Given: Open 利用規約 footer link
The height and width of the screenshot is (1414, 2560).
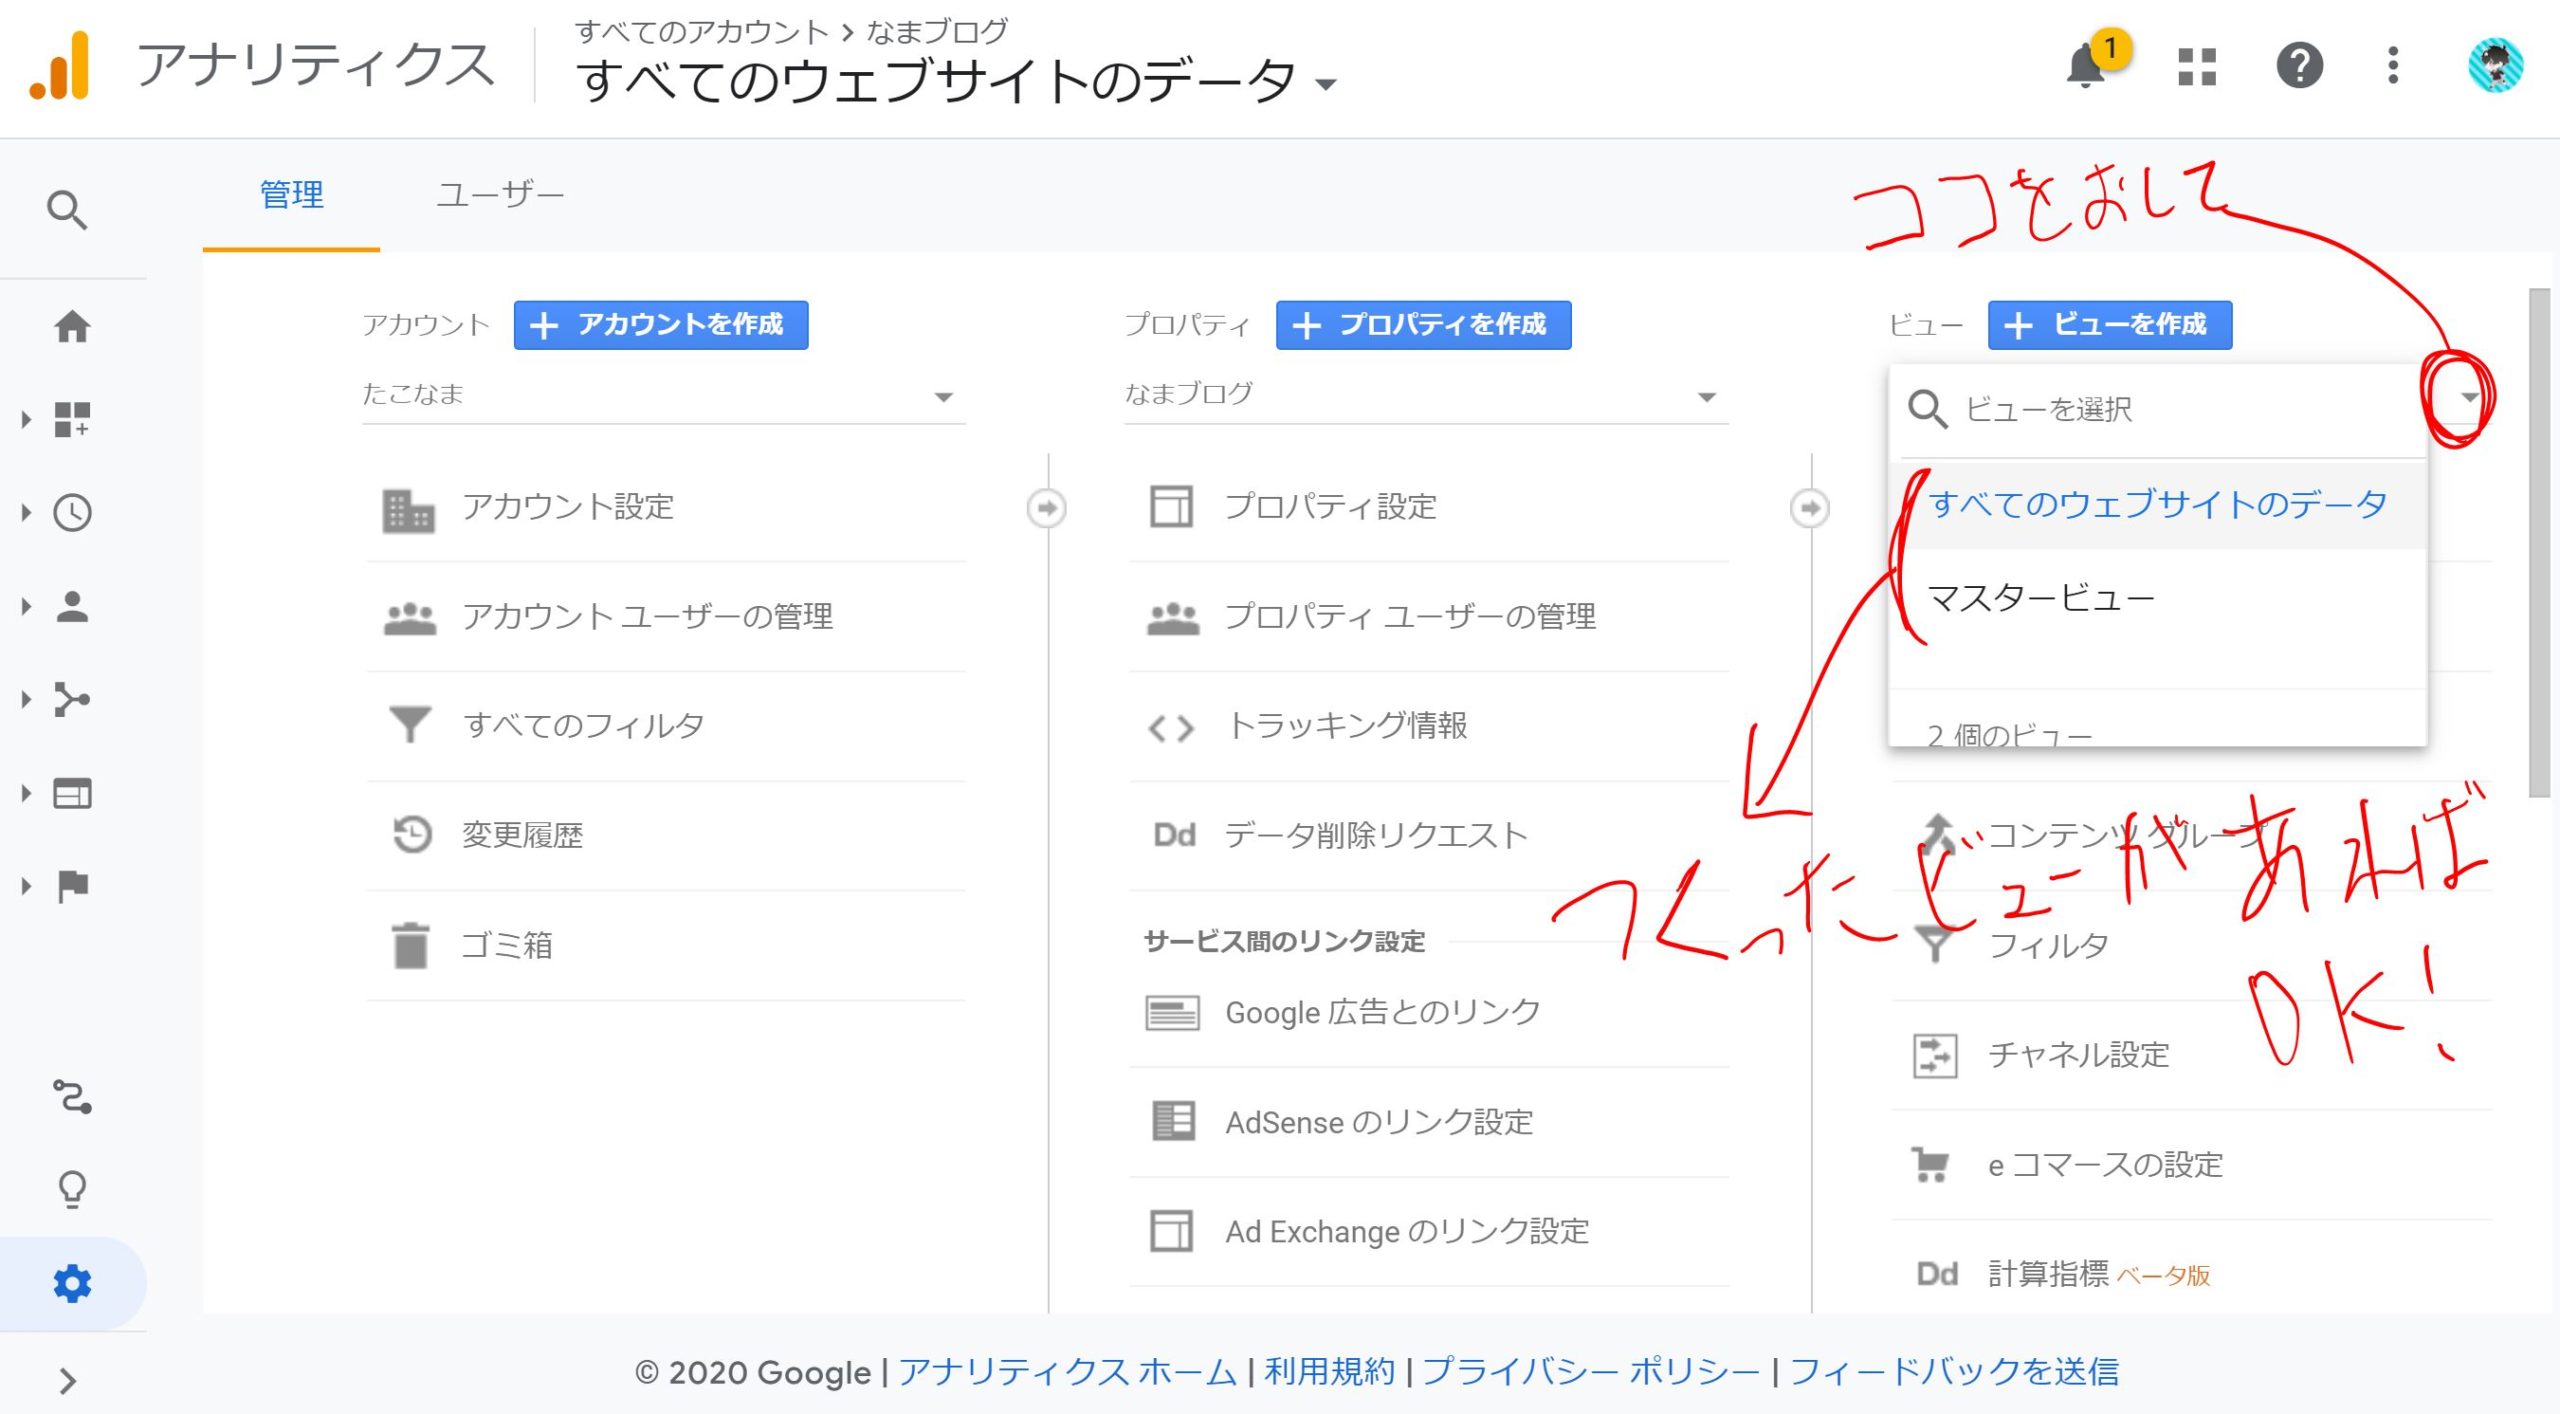Looking at the screenshot, I should pyautogui.click(x=1330, y=1372).
